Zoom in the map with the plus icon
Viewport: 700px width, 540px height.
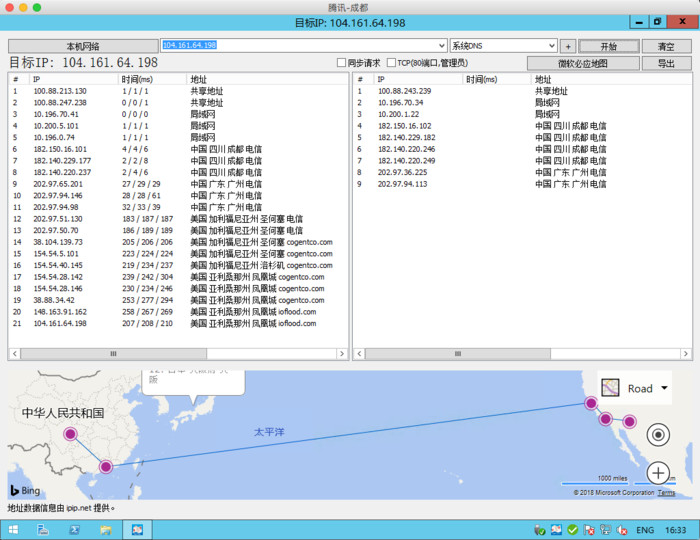[658, 473]
